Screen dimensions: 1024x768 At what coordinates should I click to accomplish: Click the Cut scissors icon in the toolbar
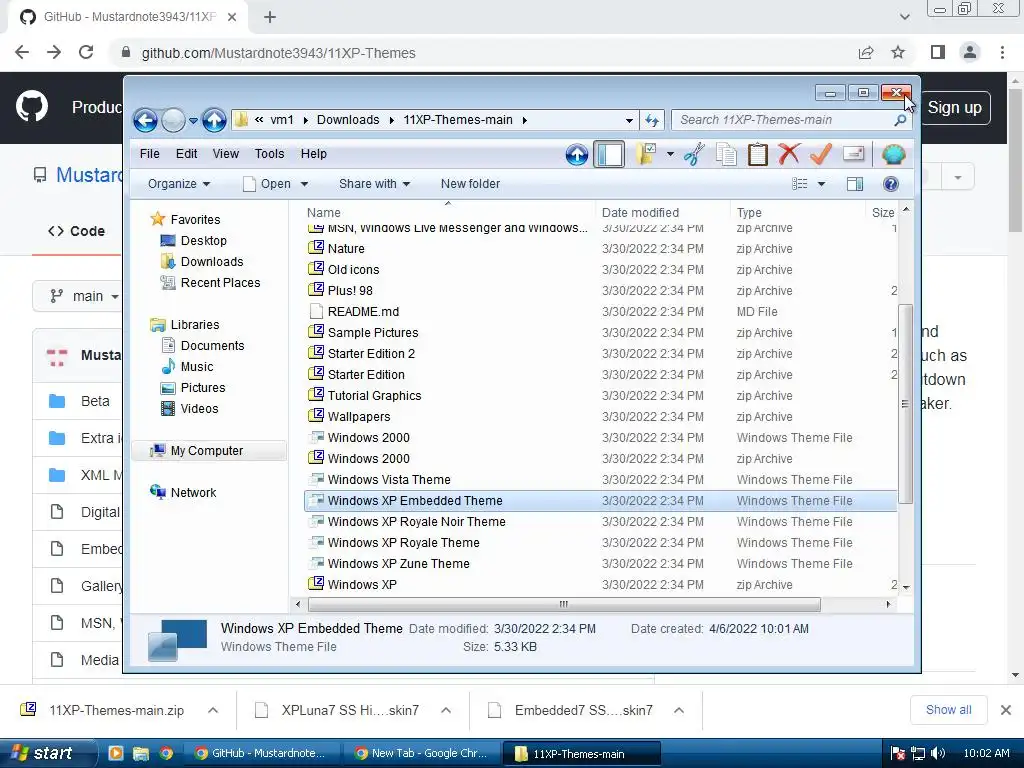click(x=694, y=155)
